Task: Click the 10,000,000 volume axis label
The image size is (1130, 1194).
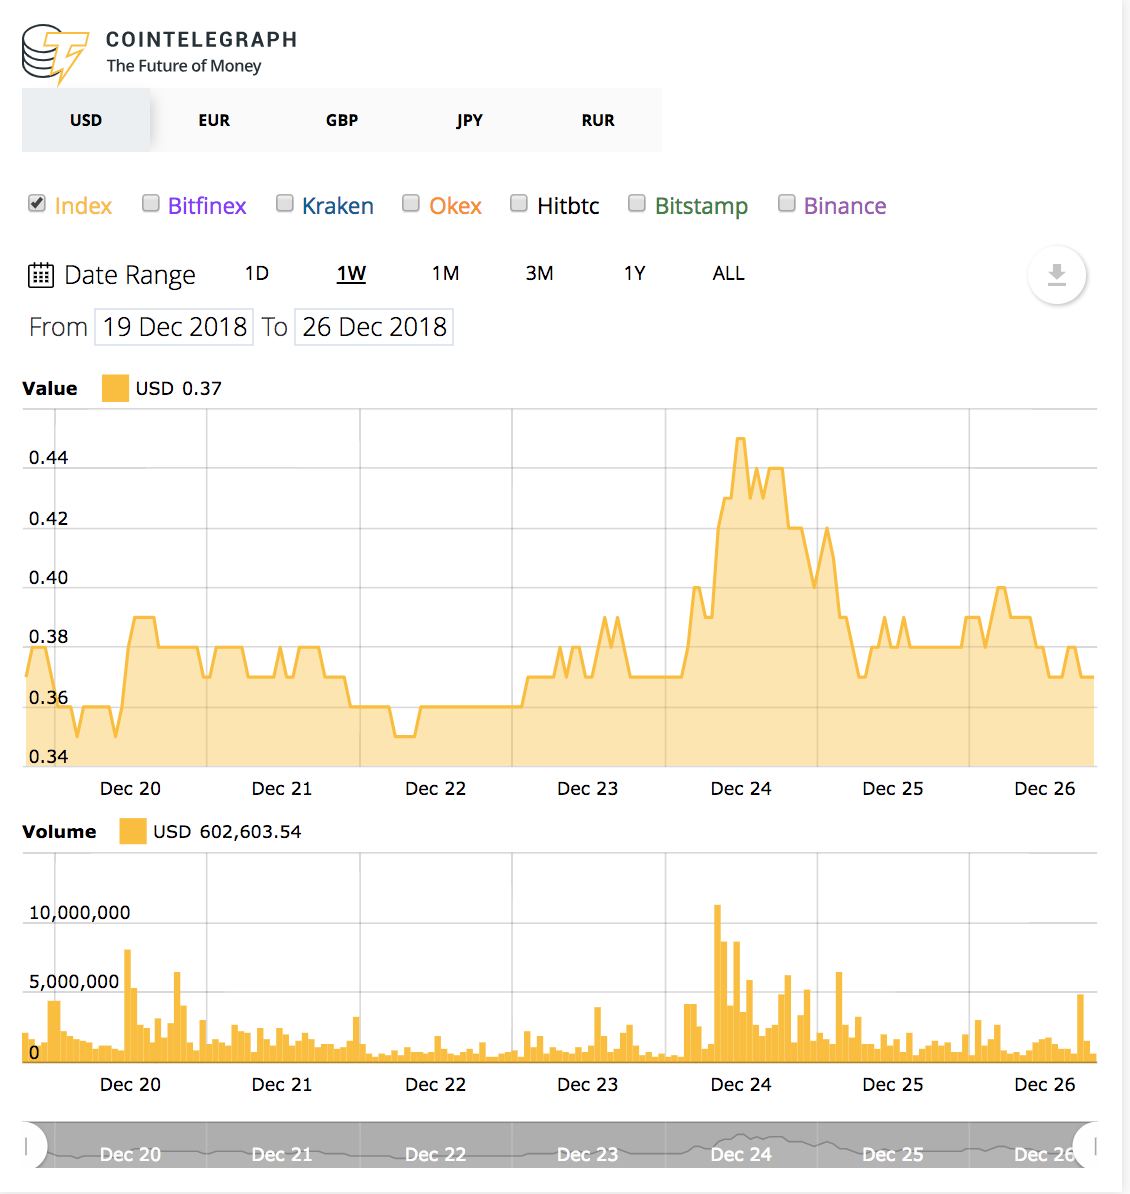Action: click(79, 912)
